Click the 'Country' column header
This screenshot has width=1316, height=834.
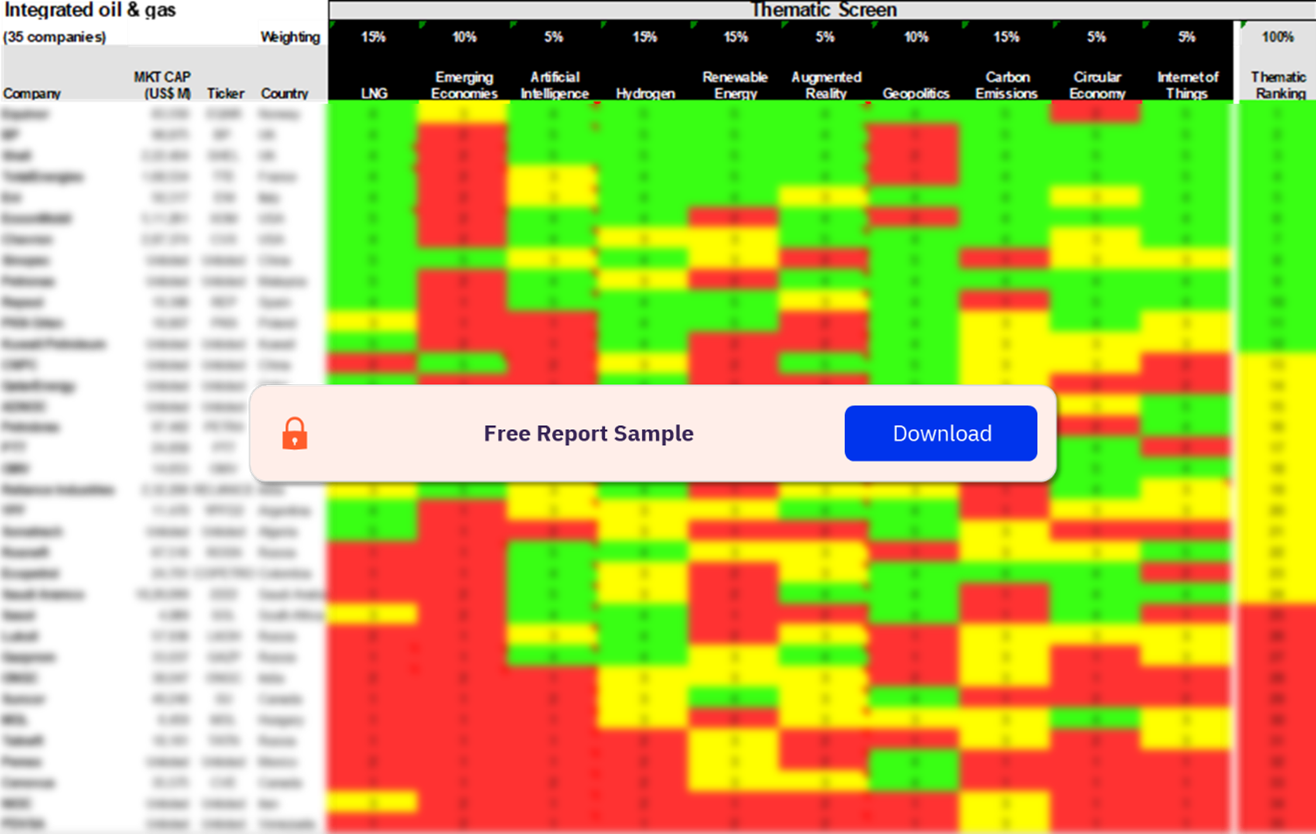coord(285,93)
